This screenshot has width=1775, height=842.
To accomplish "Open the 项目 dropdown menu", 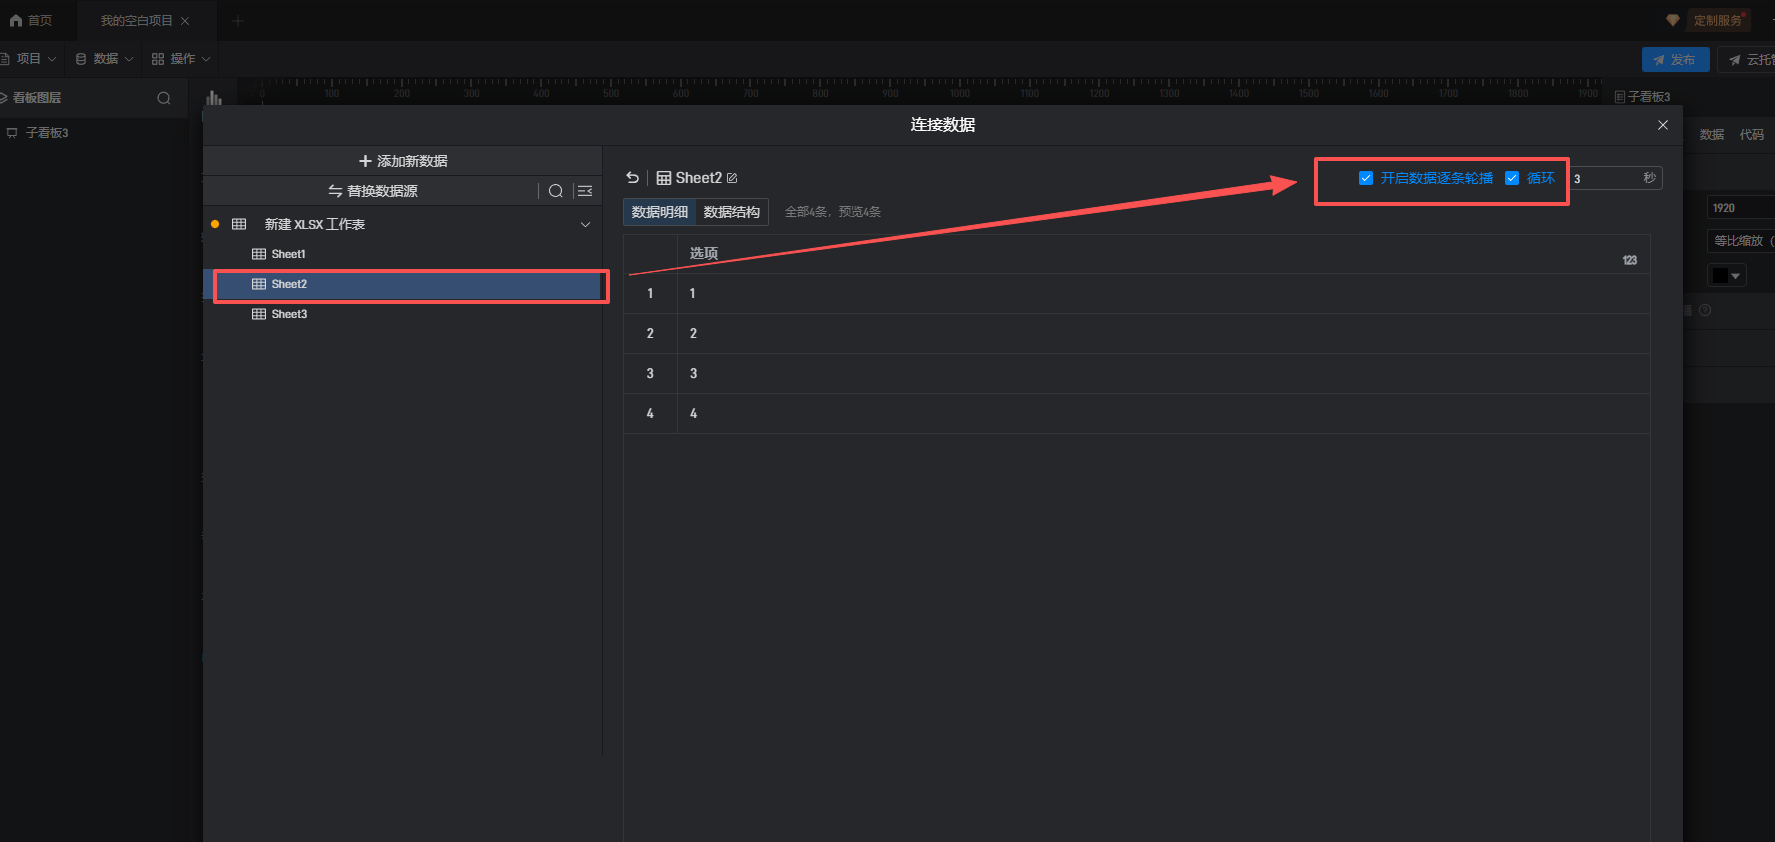I will [29, 59].
